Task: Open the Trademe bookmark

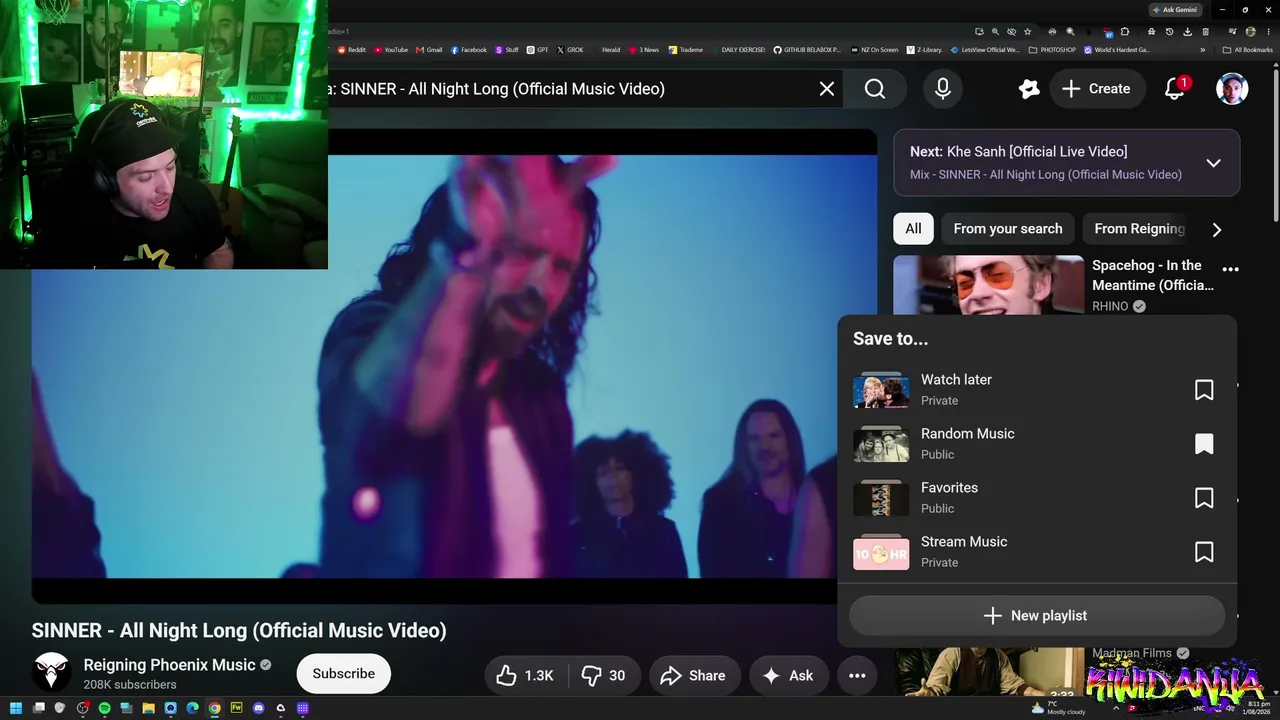Action: click(x=686, y=50)
